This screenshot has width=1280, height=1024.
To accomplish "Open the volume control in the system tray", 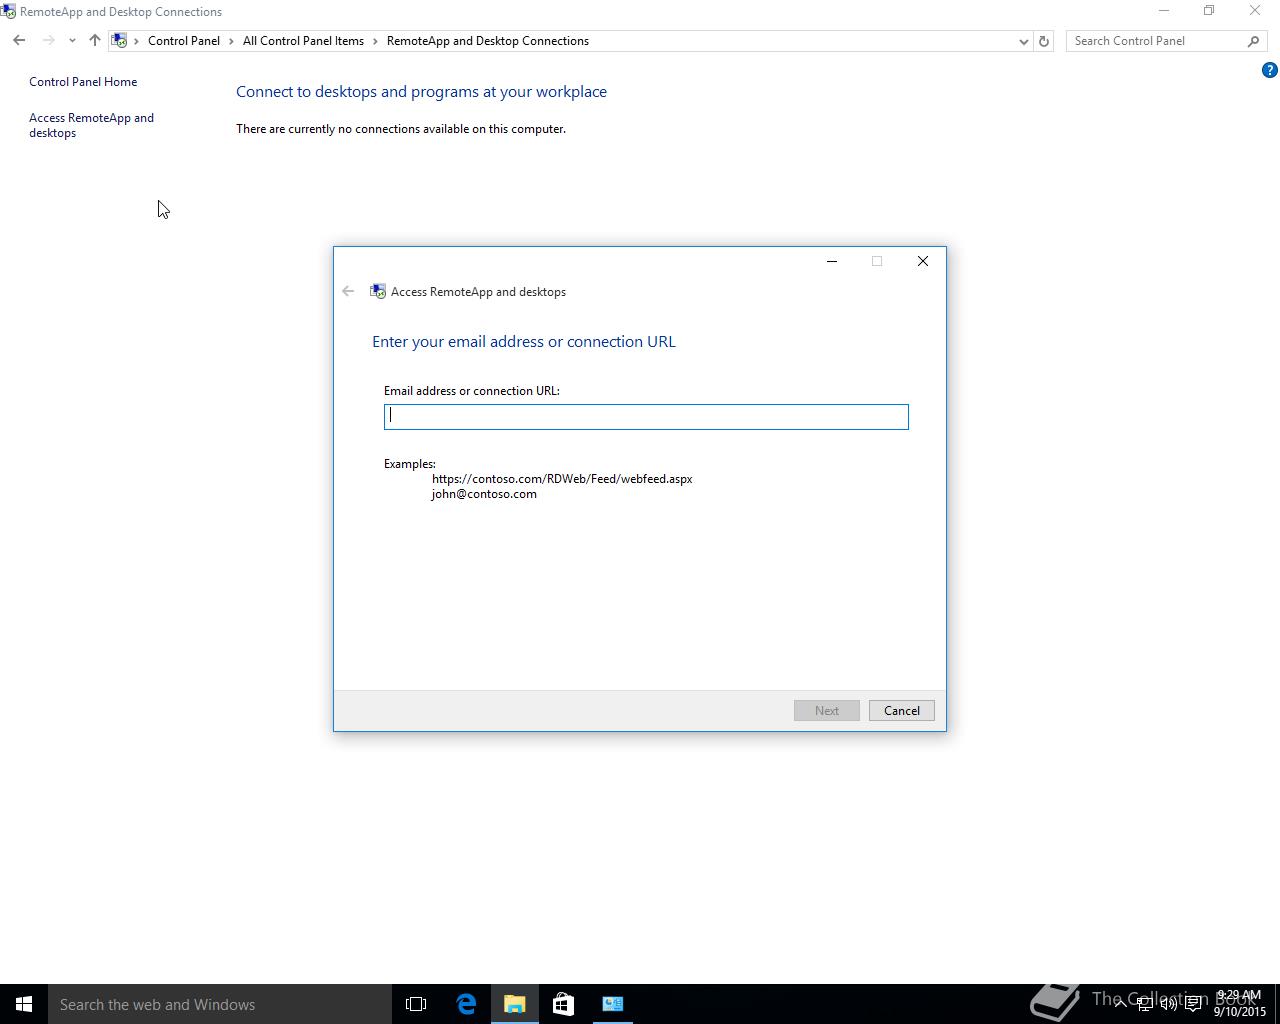I will point(1169,1004).
